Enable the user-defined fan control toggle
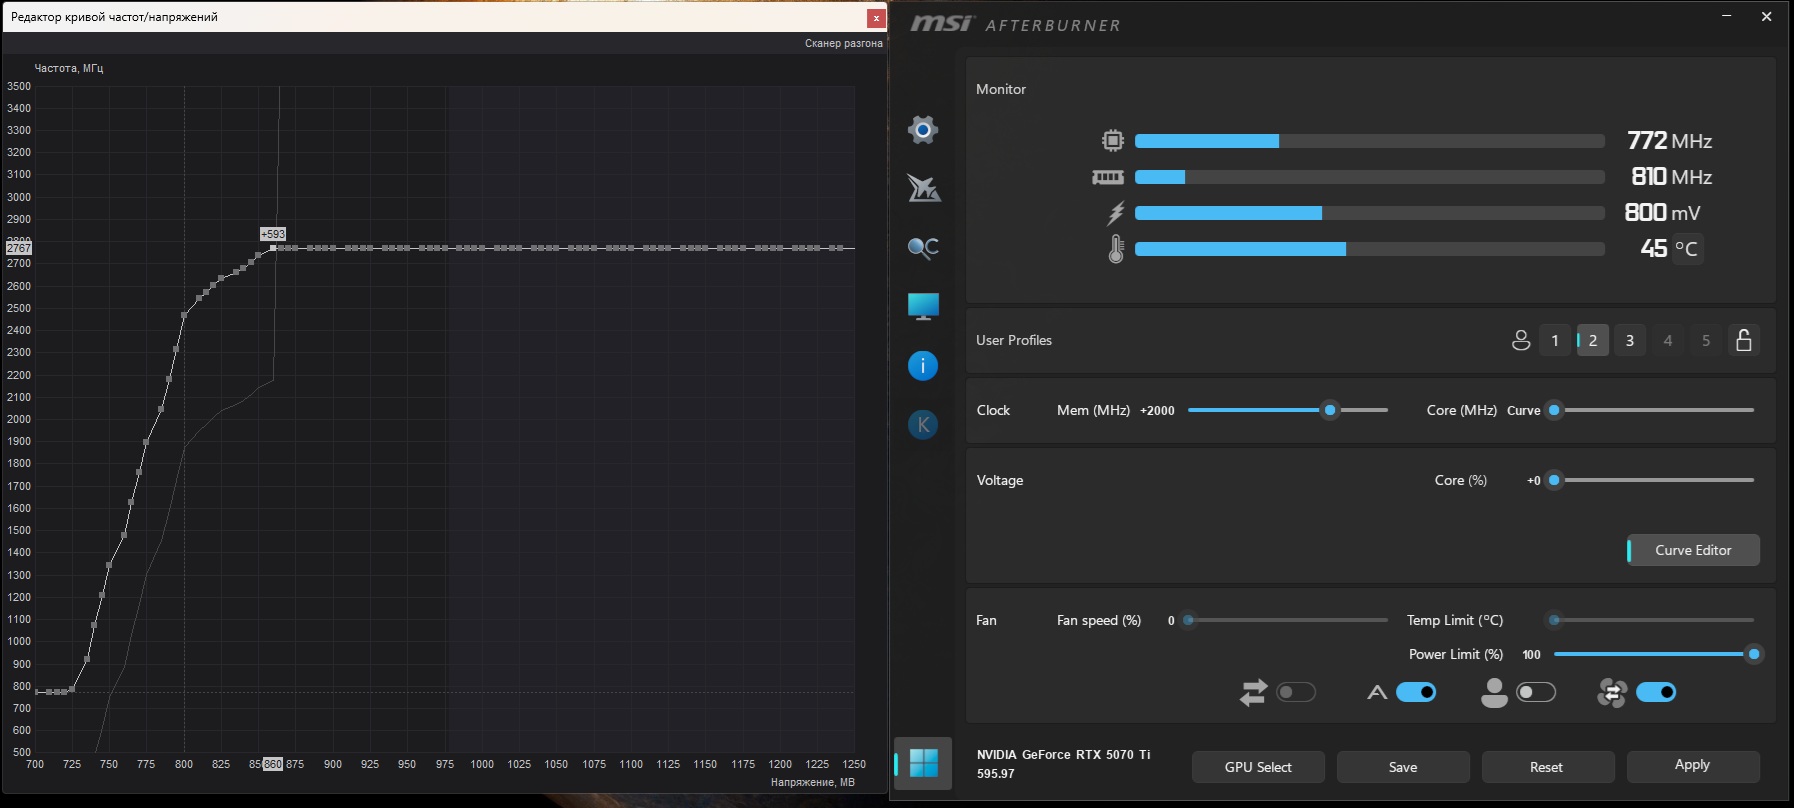Screen dimensions: 1794x808 pyautogui.click(x=1536, y=692)
